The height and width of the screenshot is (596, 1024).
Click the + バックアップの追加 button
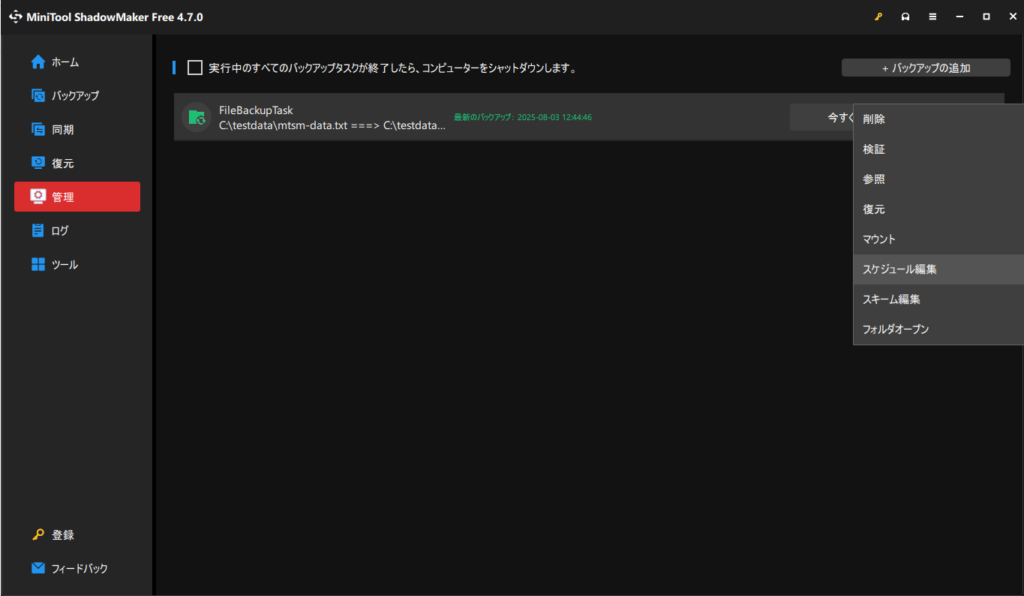point(925,68)
